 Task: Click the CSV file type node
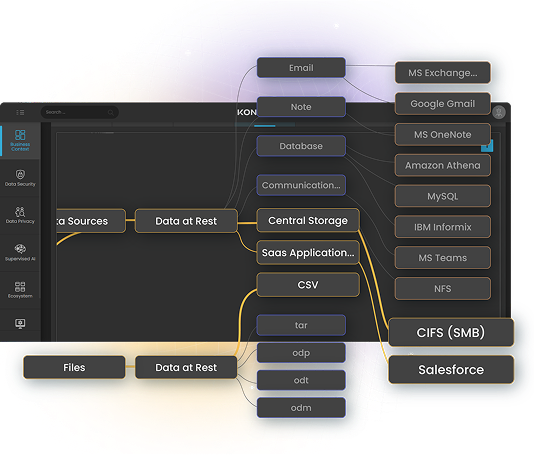(x=308, y=284)
